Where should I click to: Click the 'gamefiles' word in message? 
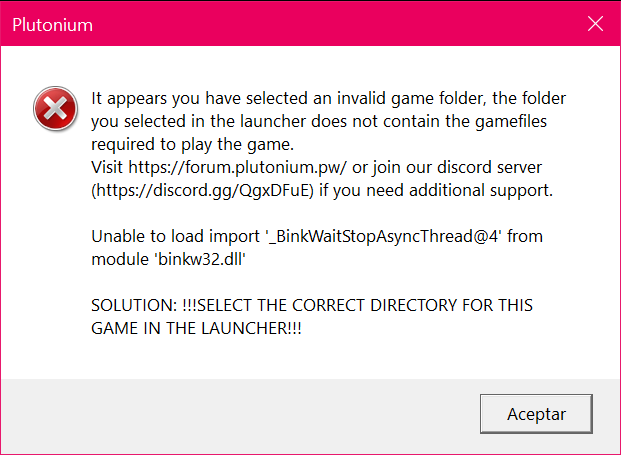pos(511,122)
